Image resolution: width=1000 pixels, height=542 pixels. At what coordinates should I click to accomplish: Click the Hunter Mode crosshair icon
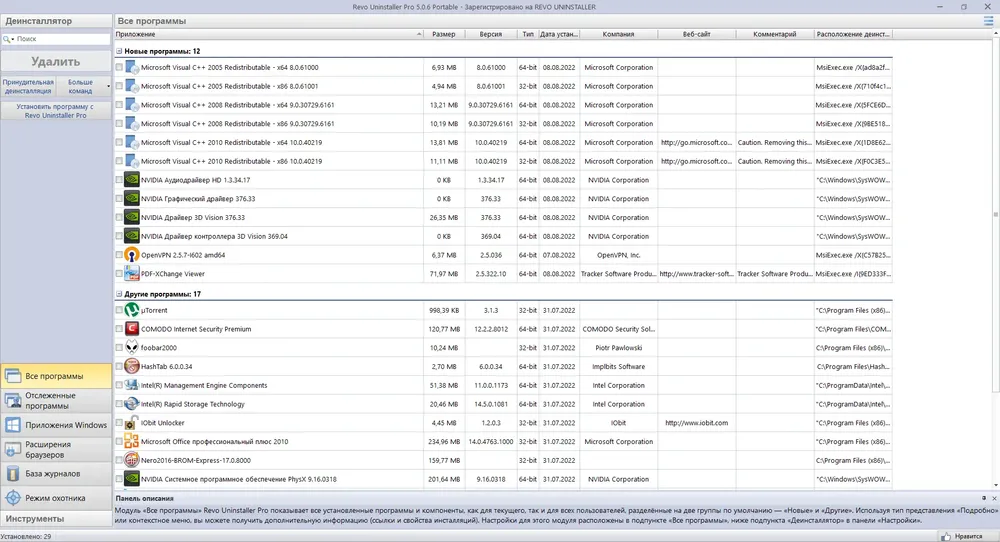(x=13, y=498)
